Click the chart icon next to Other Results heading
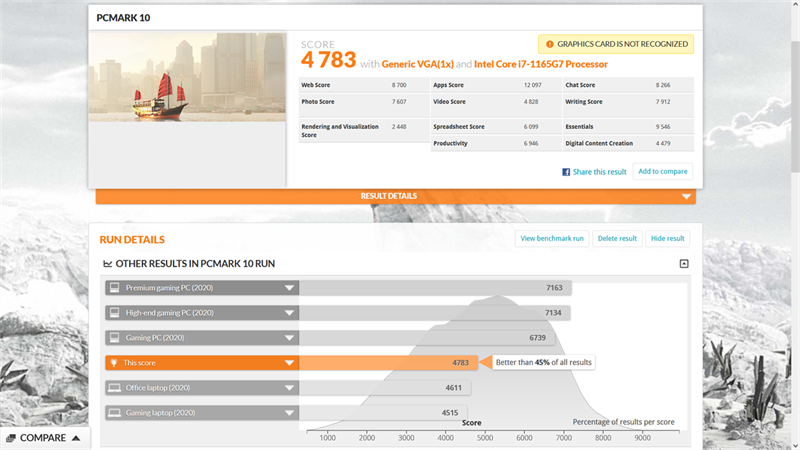This screenshot has height=450, width=800. click(x=108, y=264)
